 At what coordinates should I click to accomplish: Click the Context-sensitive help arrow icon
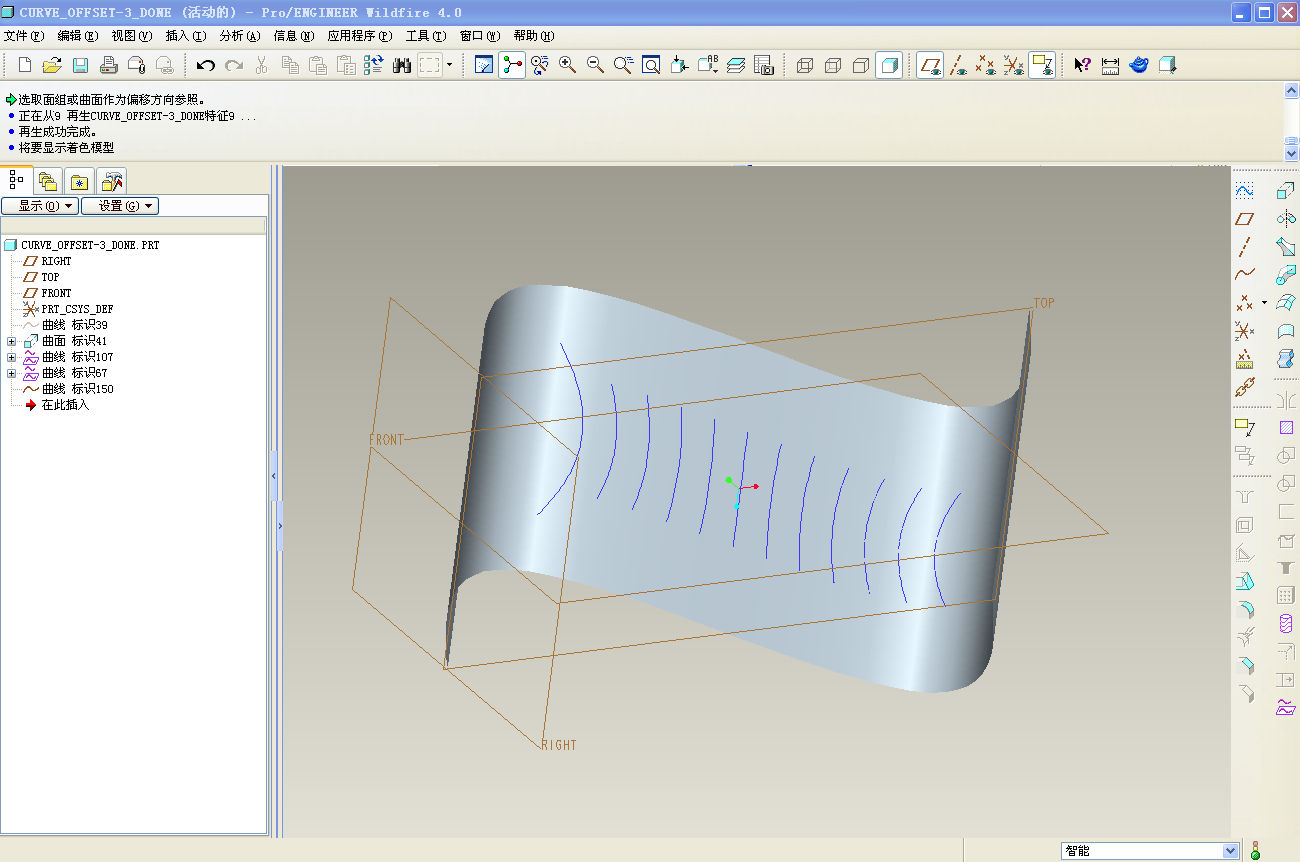point(1082,65)
